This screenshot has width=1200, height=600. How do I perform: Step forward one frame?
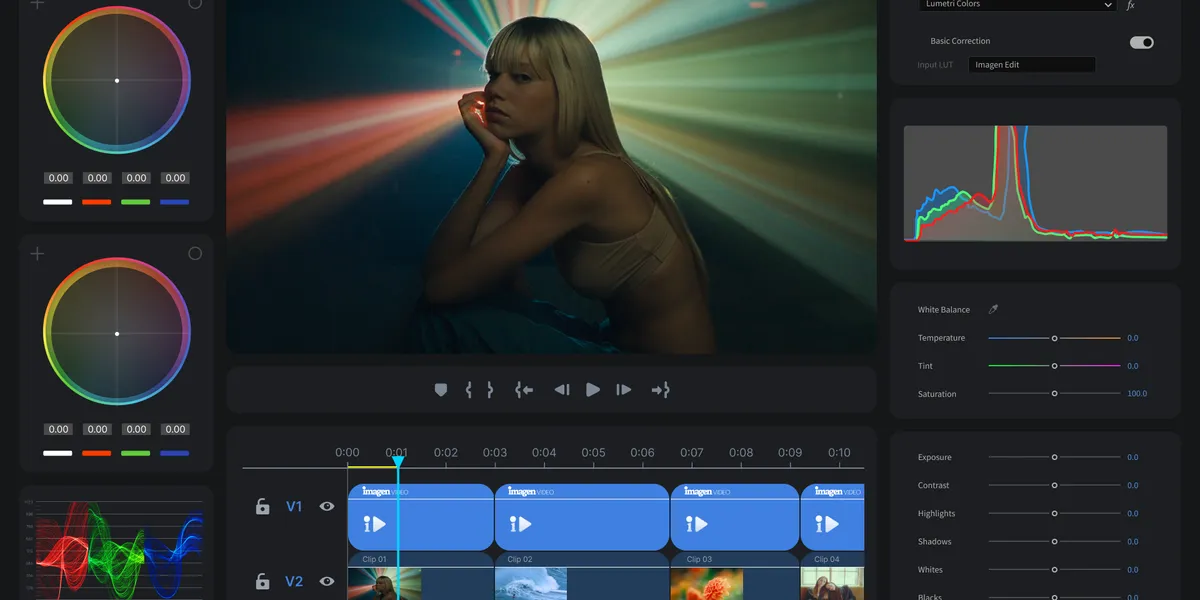[624, 390]
